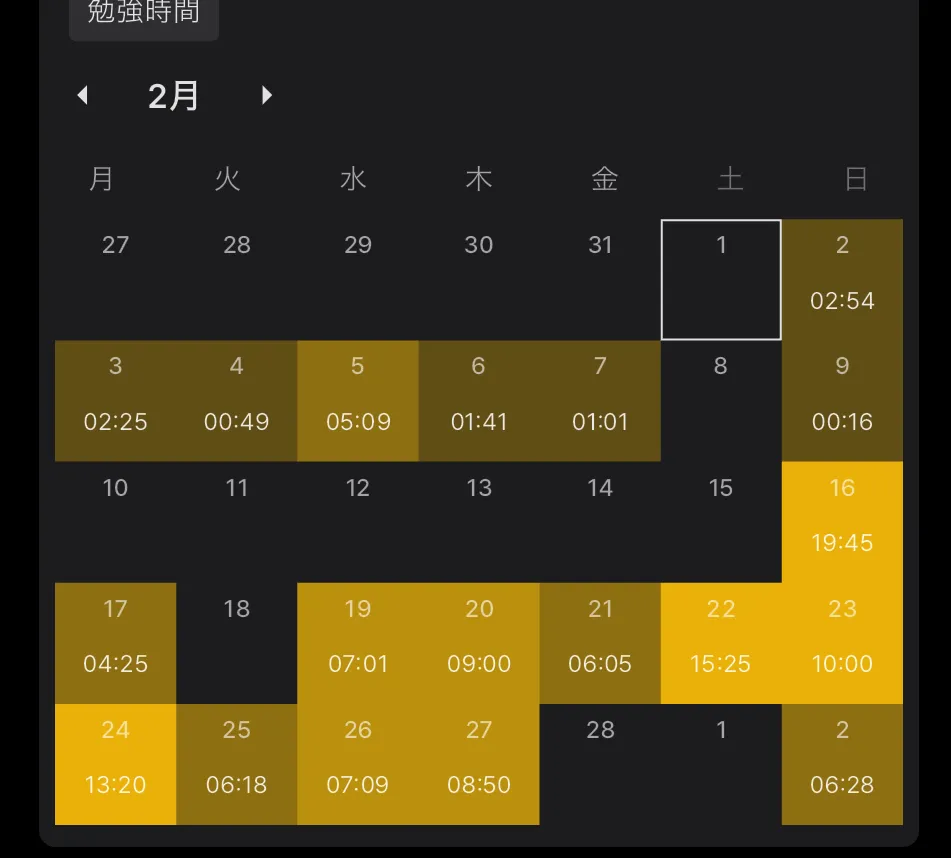Open March 2 cell with 06:28

(x=842, y=765)
